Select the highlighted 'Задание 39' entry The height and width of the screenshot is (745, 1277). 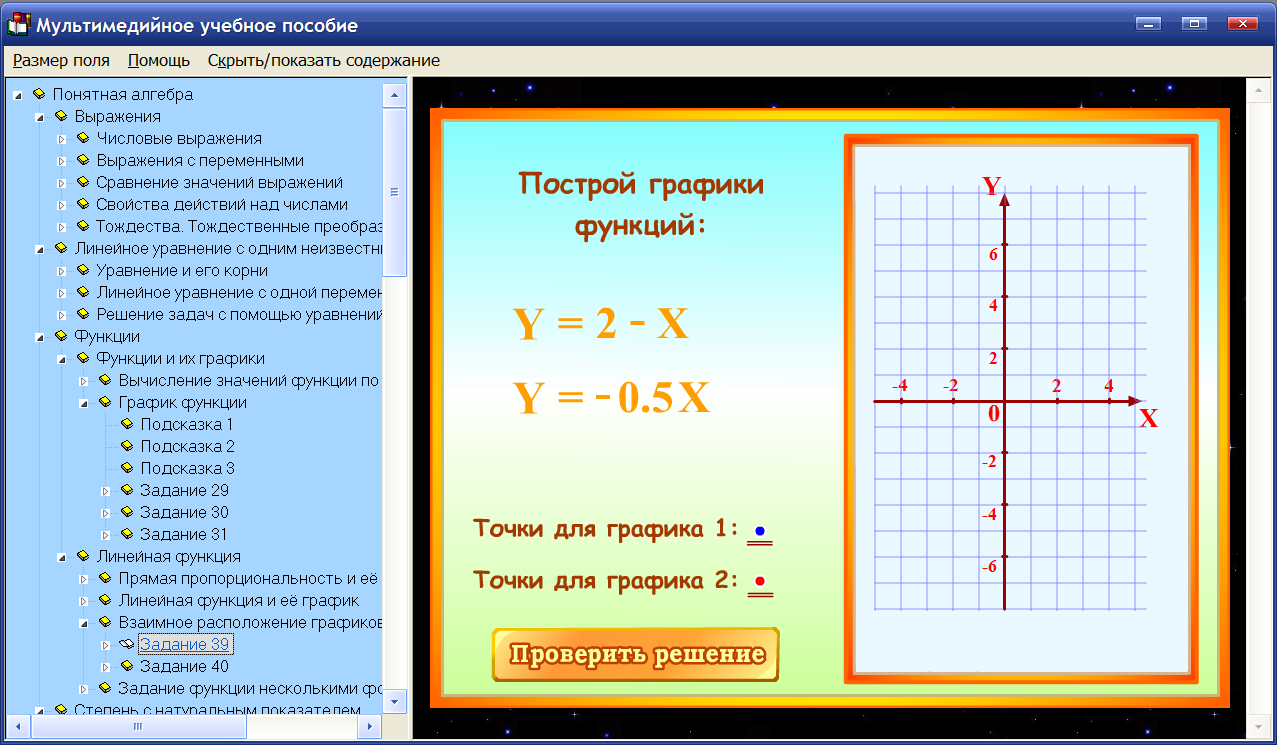[x=185, y=644]
